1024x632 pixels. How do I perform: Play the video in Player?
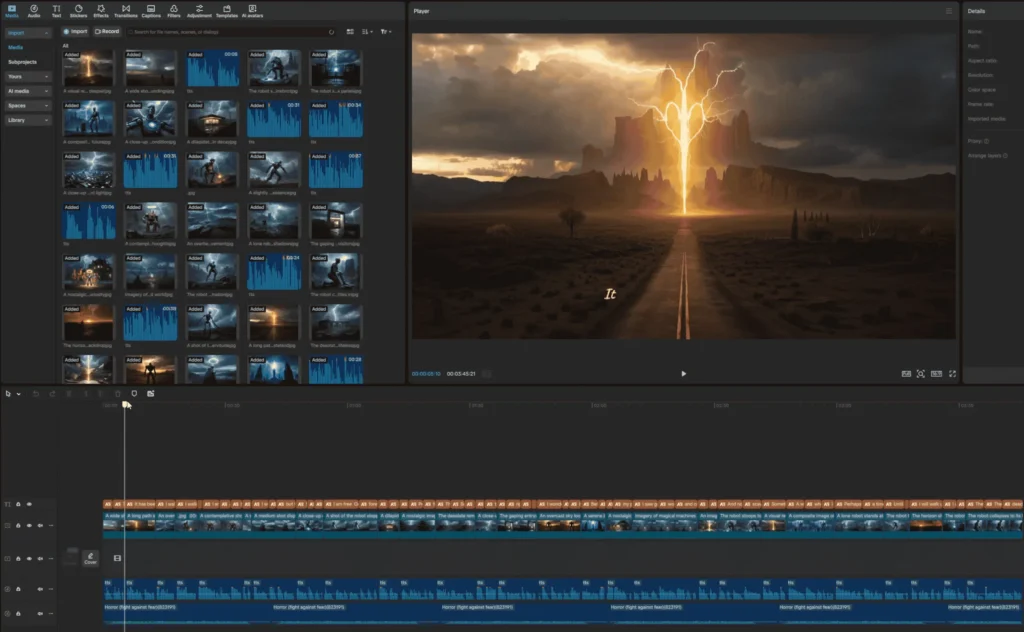click(683, 373)
